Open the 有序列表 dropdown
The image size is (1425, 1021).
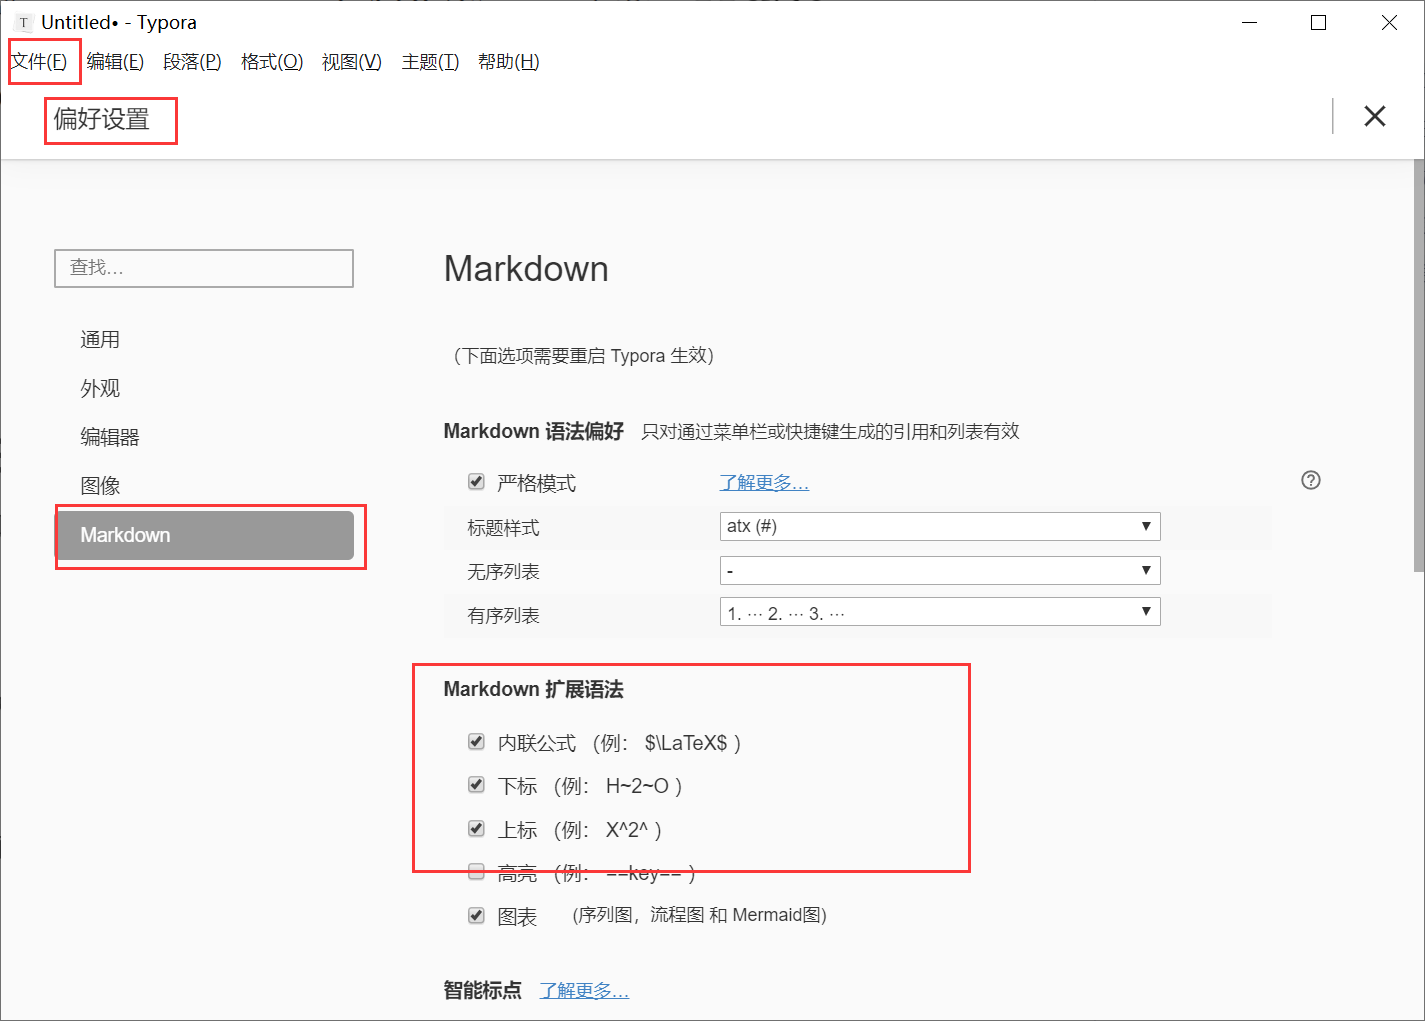940,612
